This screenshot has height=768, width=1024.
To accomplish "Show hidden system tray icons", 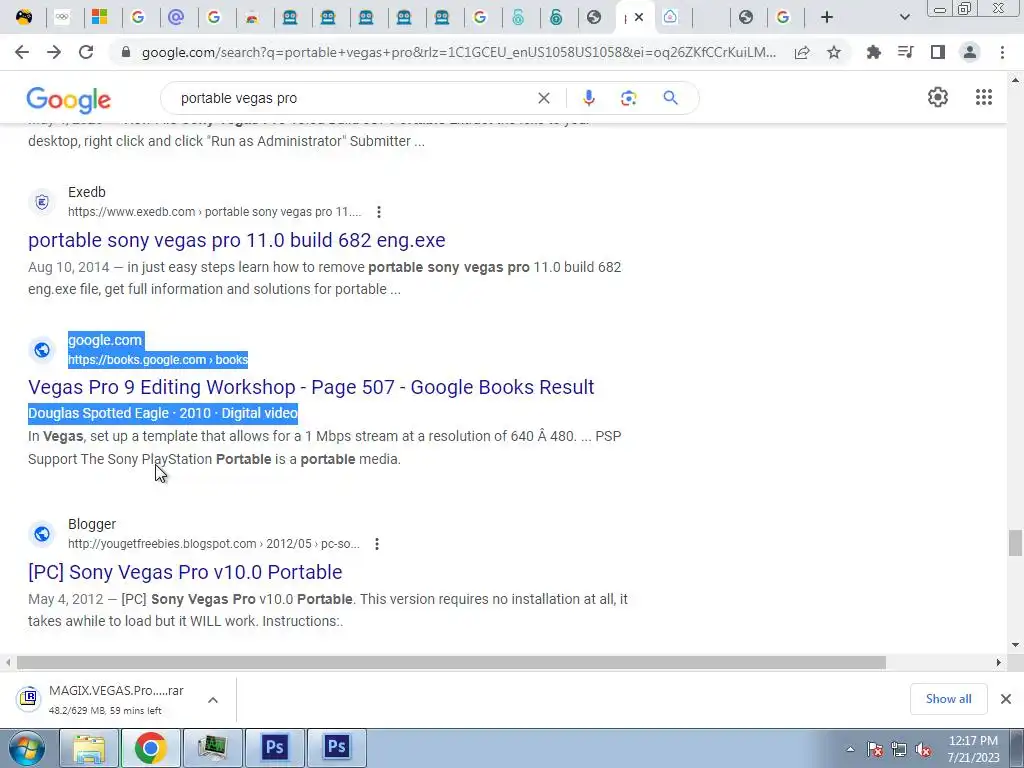I will [x=850, y=749].
